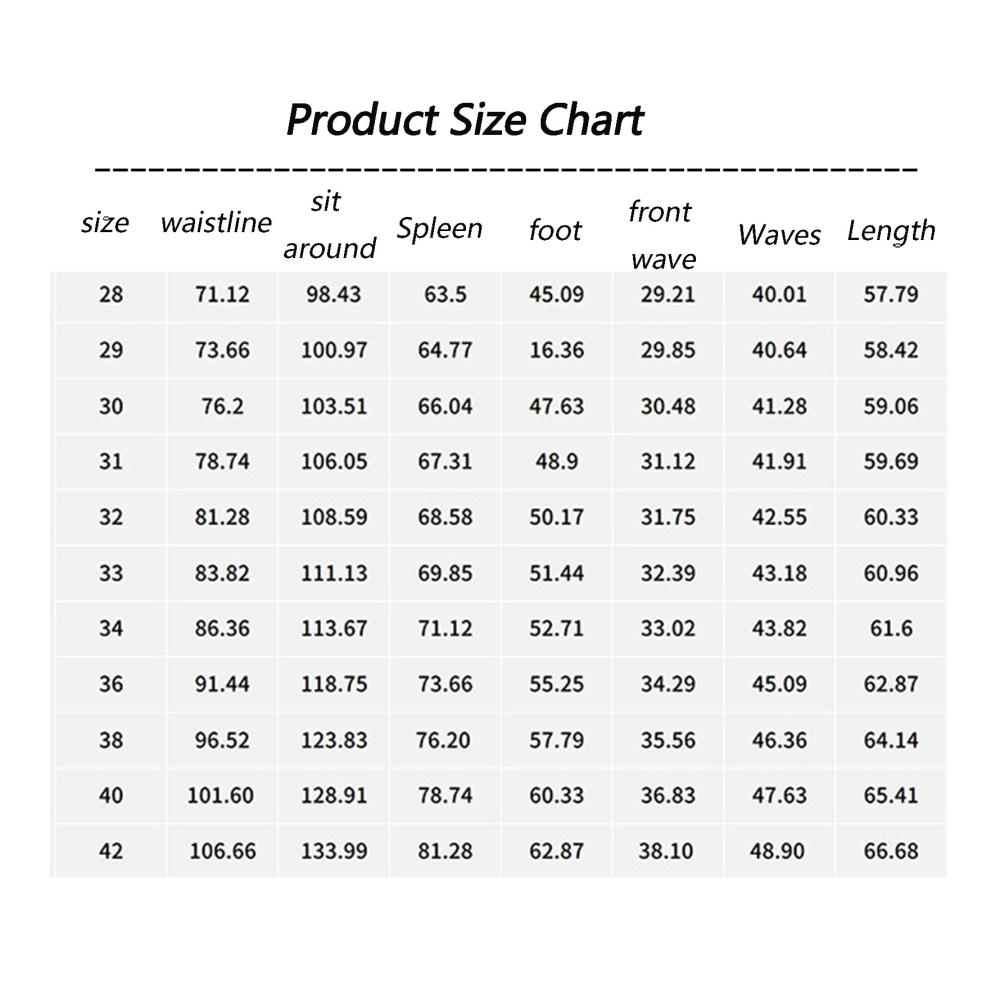Select the Waves column header
This screenshot has width=1000, height=1000.
pos(779,235)
